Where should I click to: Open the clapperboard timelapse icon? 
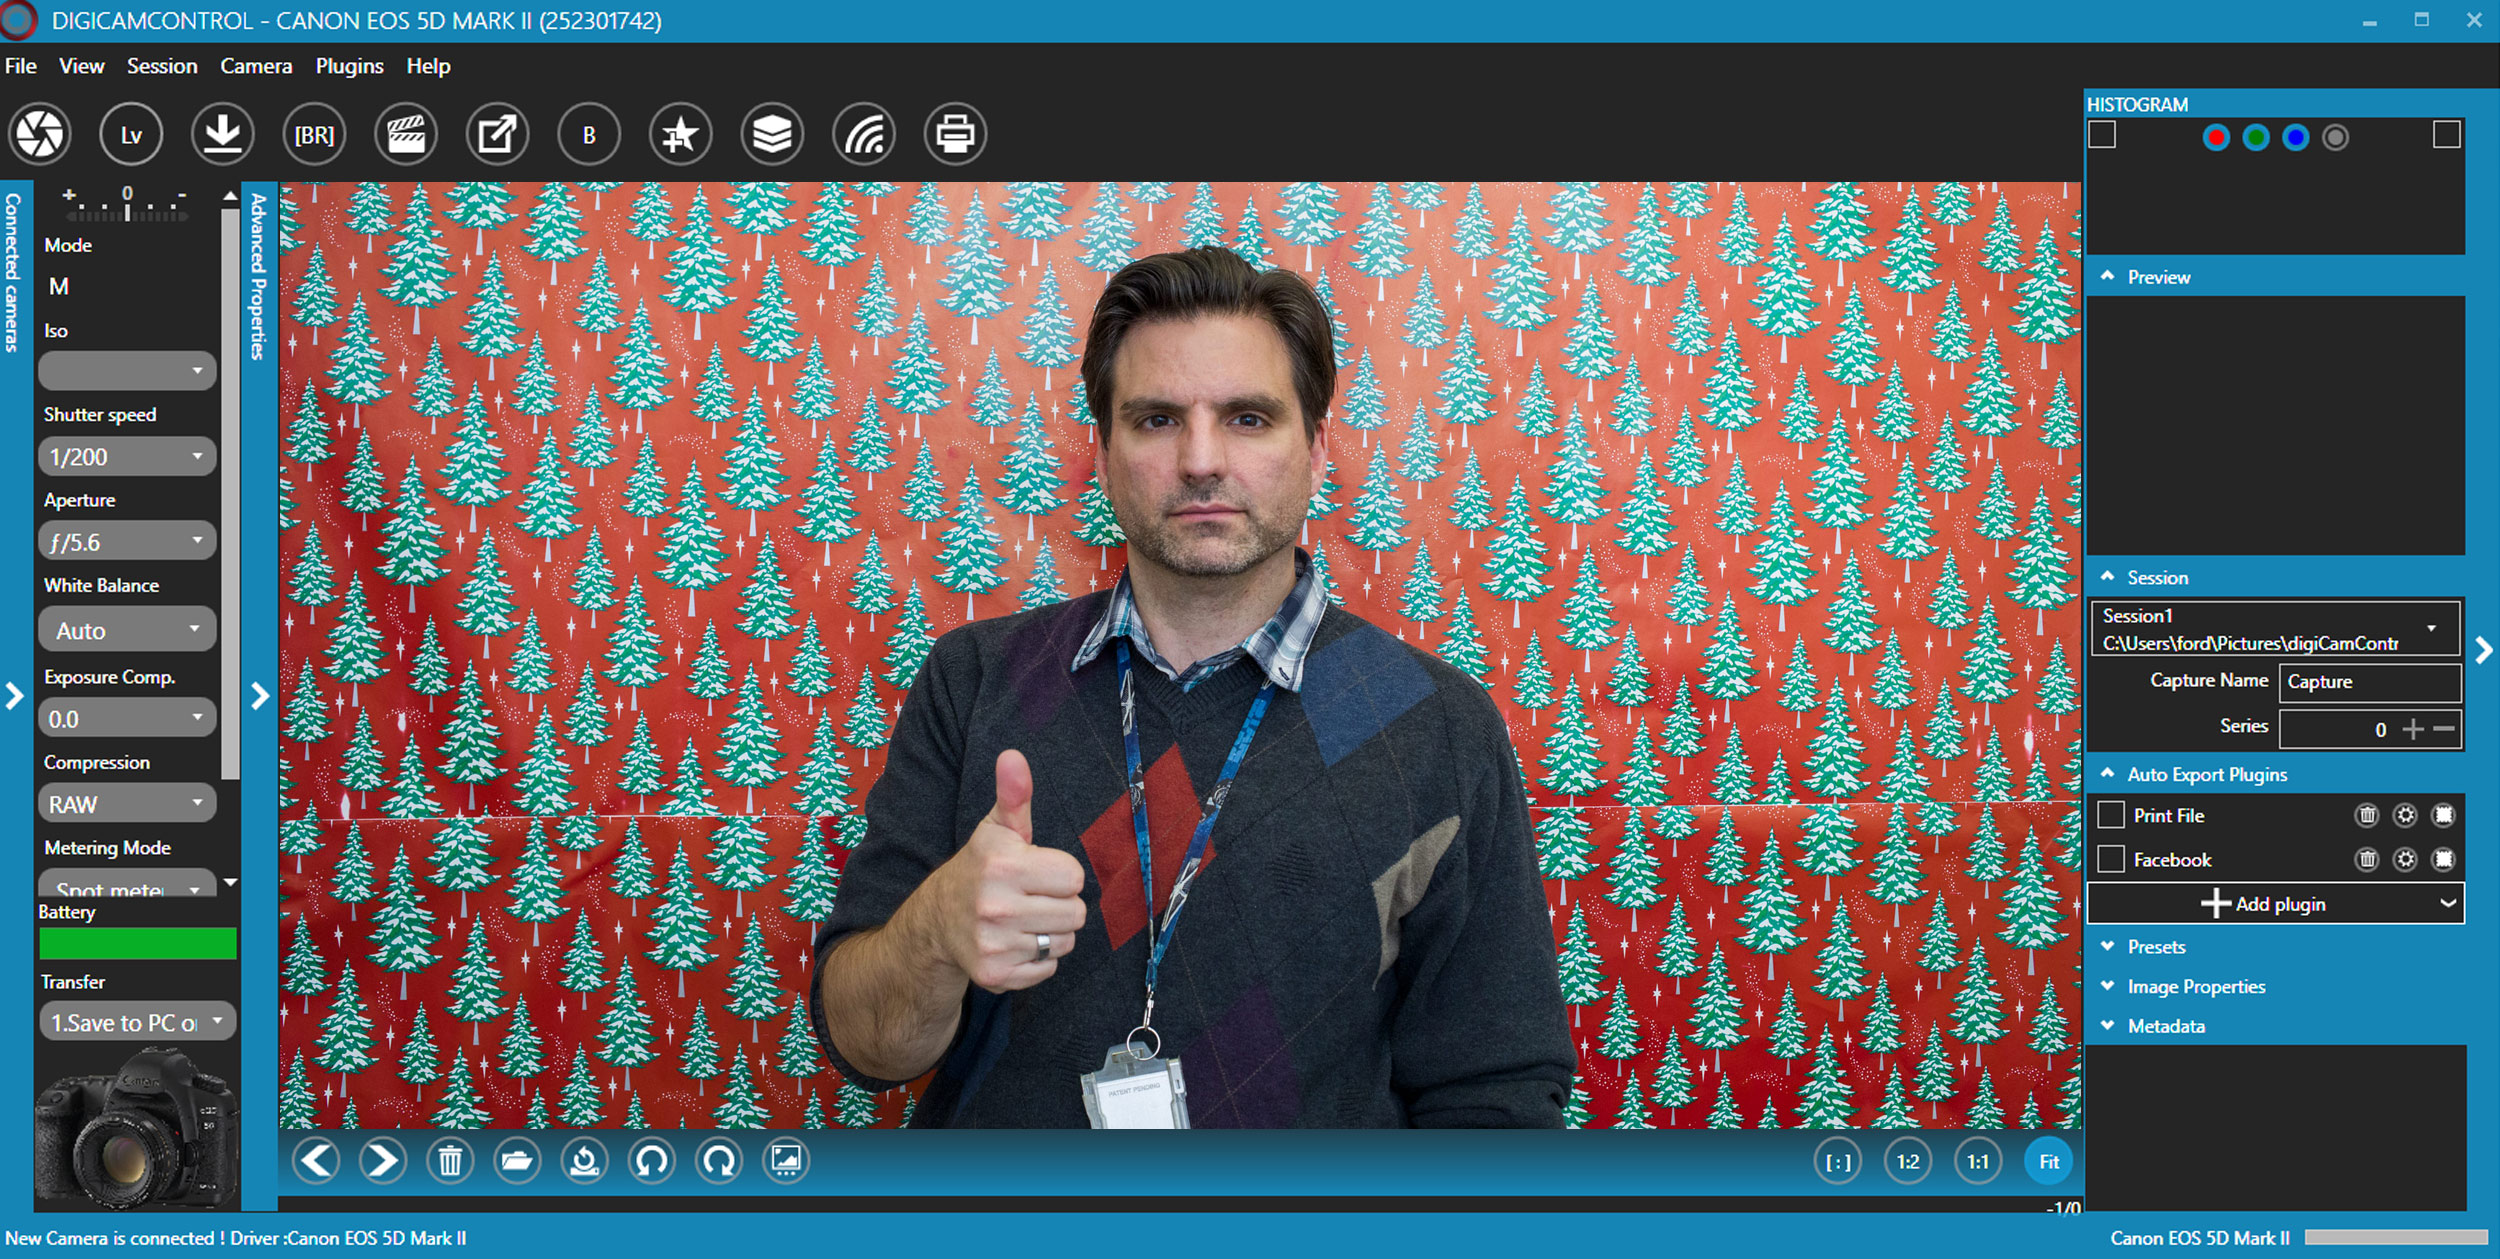tap(406, 134)
